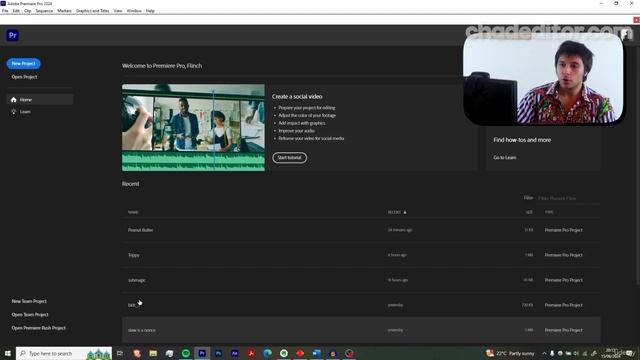The height and width of the screenshot is (360, 640).
Task: Click Open Project in the sidebar
Action: point(24,77)
